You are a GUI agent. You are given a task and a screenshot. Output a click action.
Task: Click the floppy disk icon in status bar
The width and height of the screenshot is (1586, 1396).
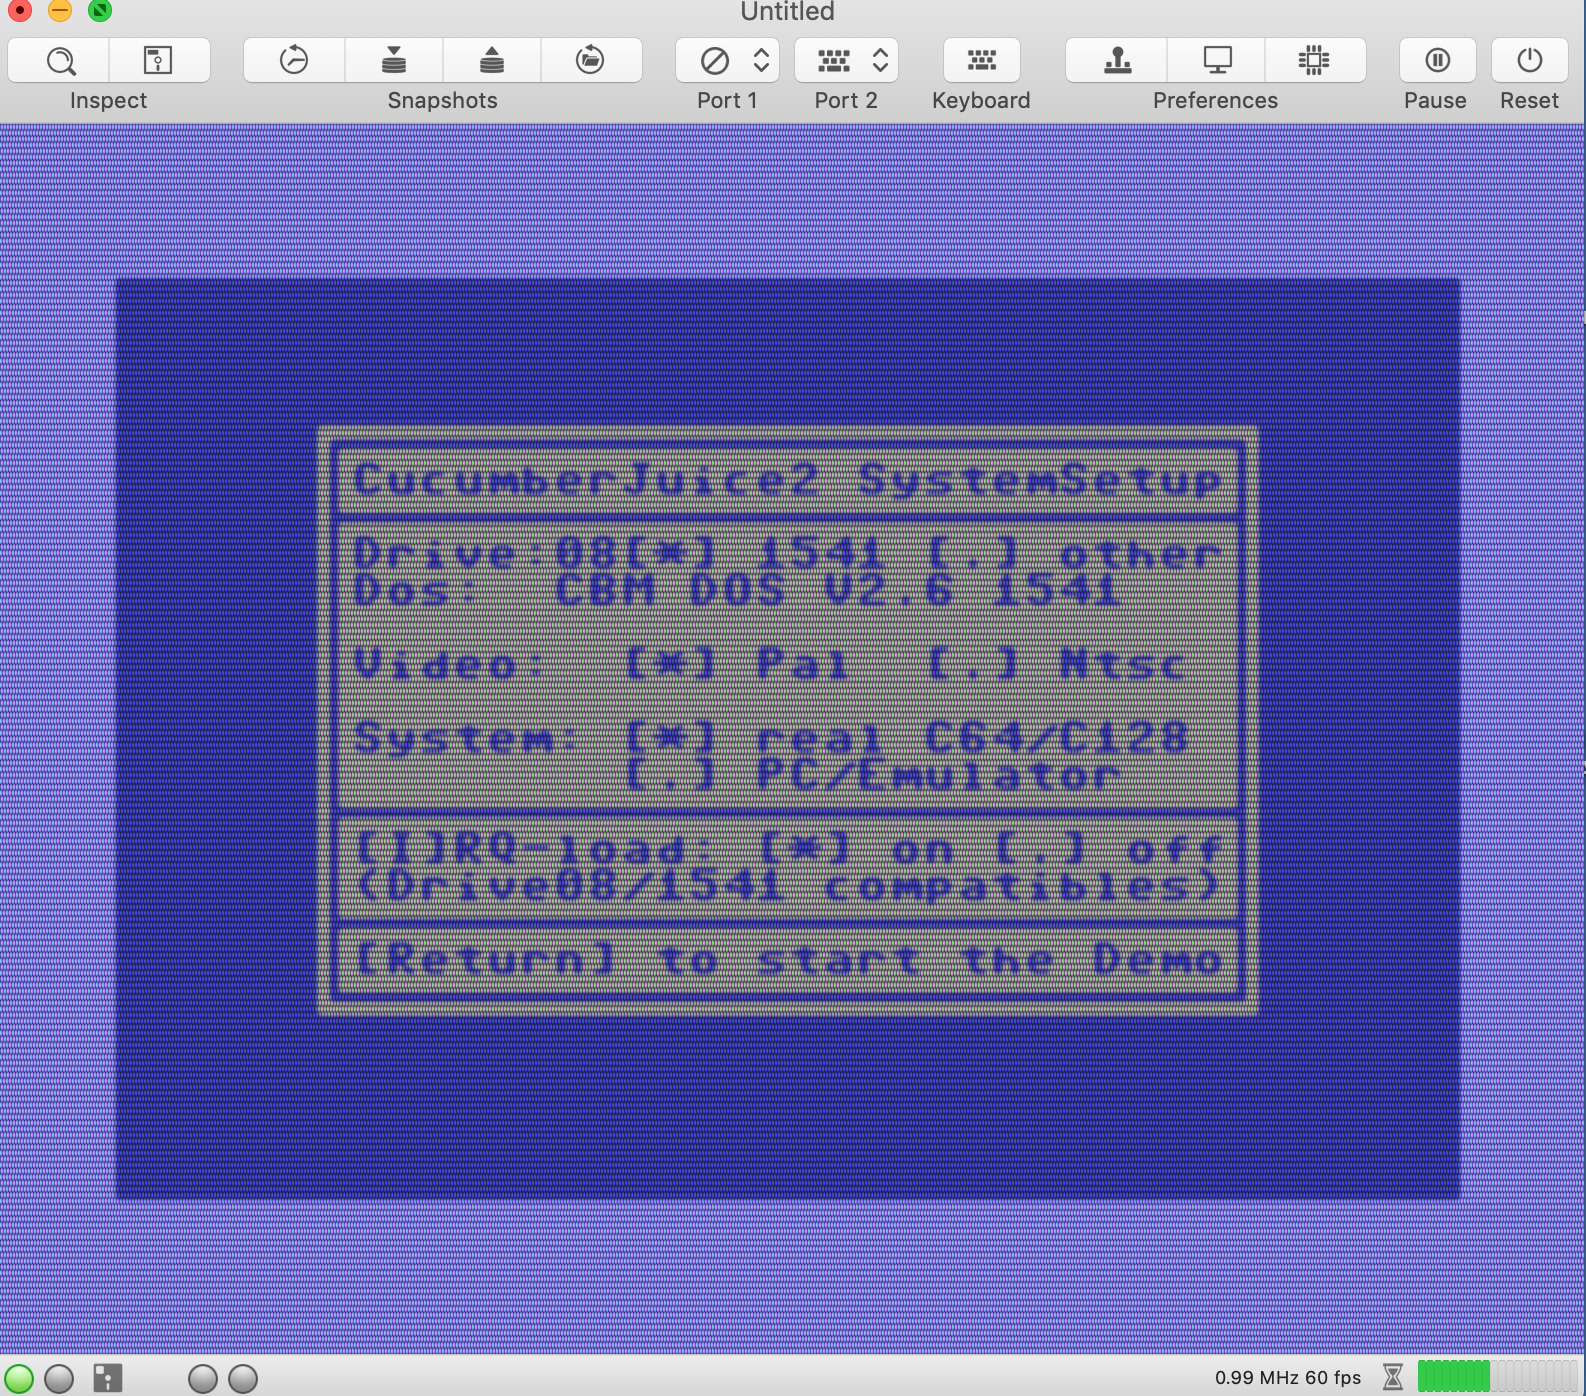click(x=107, y=1378)
